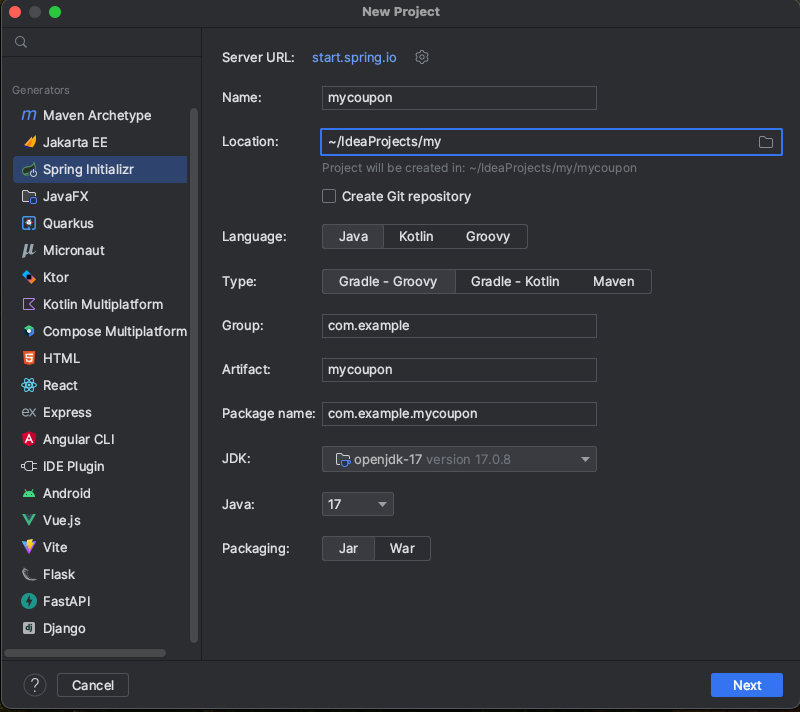The width and height of the screenshot is (800, 712).
Task: Select Kotlin language option
Action: pyautogui.click(x=416, y=237)
